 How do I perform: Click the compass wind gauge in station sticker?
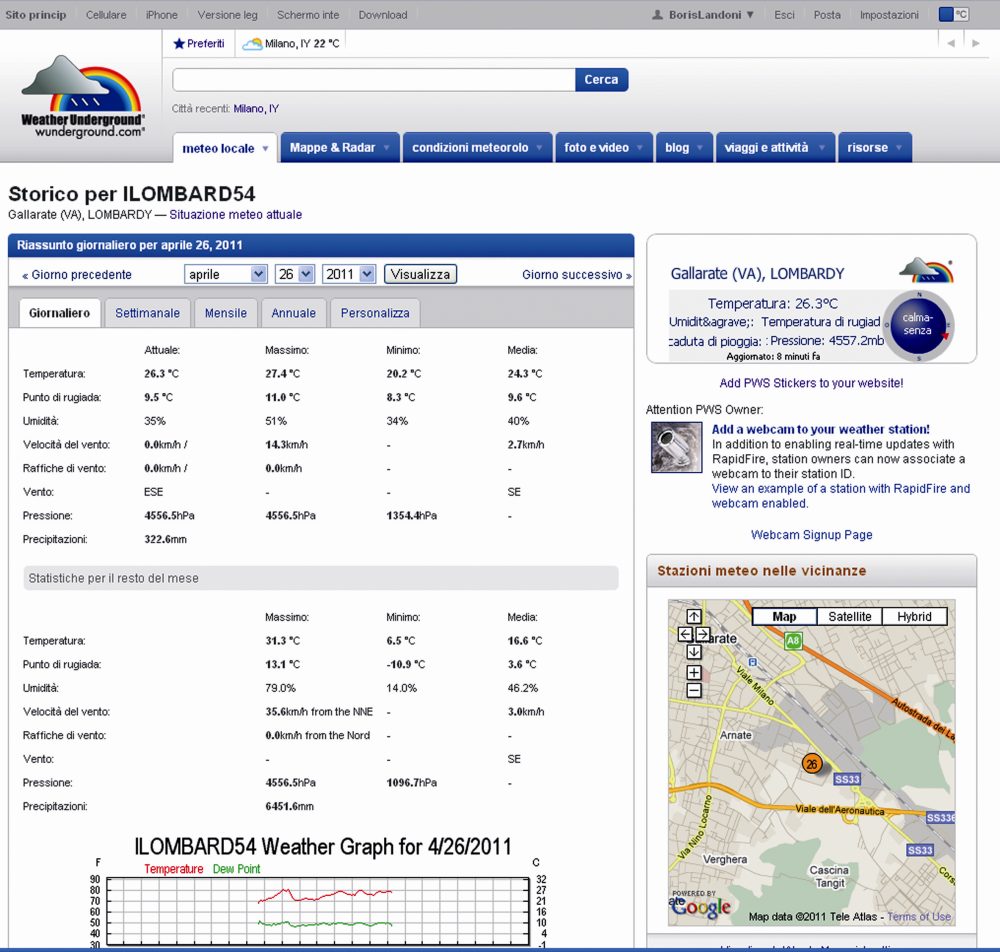[x=917, y=324]
